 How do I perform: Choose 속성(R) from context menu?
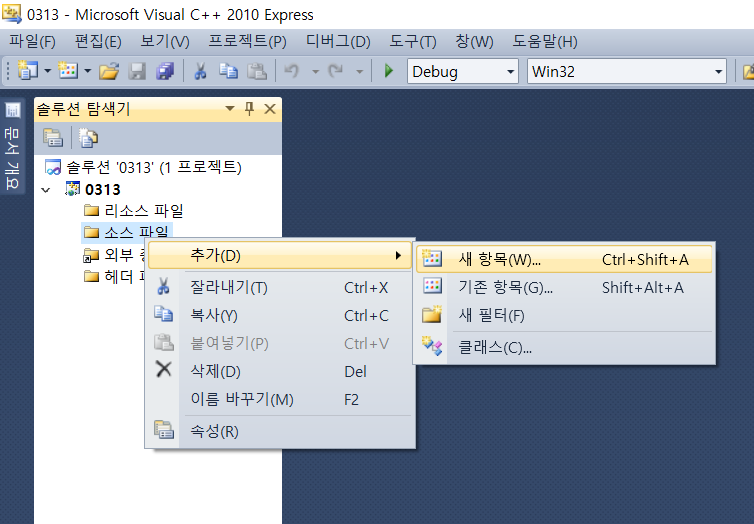pos(279,431)
